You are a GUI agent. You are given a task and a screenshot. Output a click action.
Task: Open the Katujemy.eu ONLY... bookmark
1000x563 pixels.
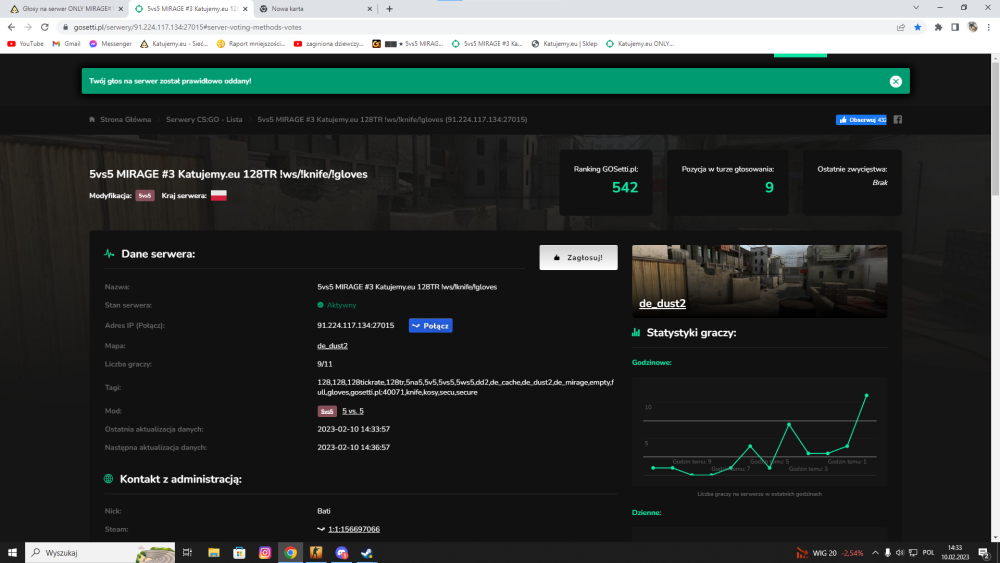pyautogui.click(x=640, y=44)
